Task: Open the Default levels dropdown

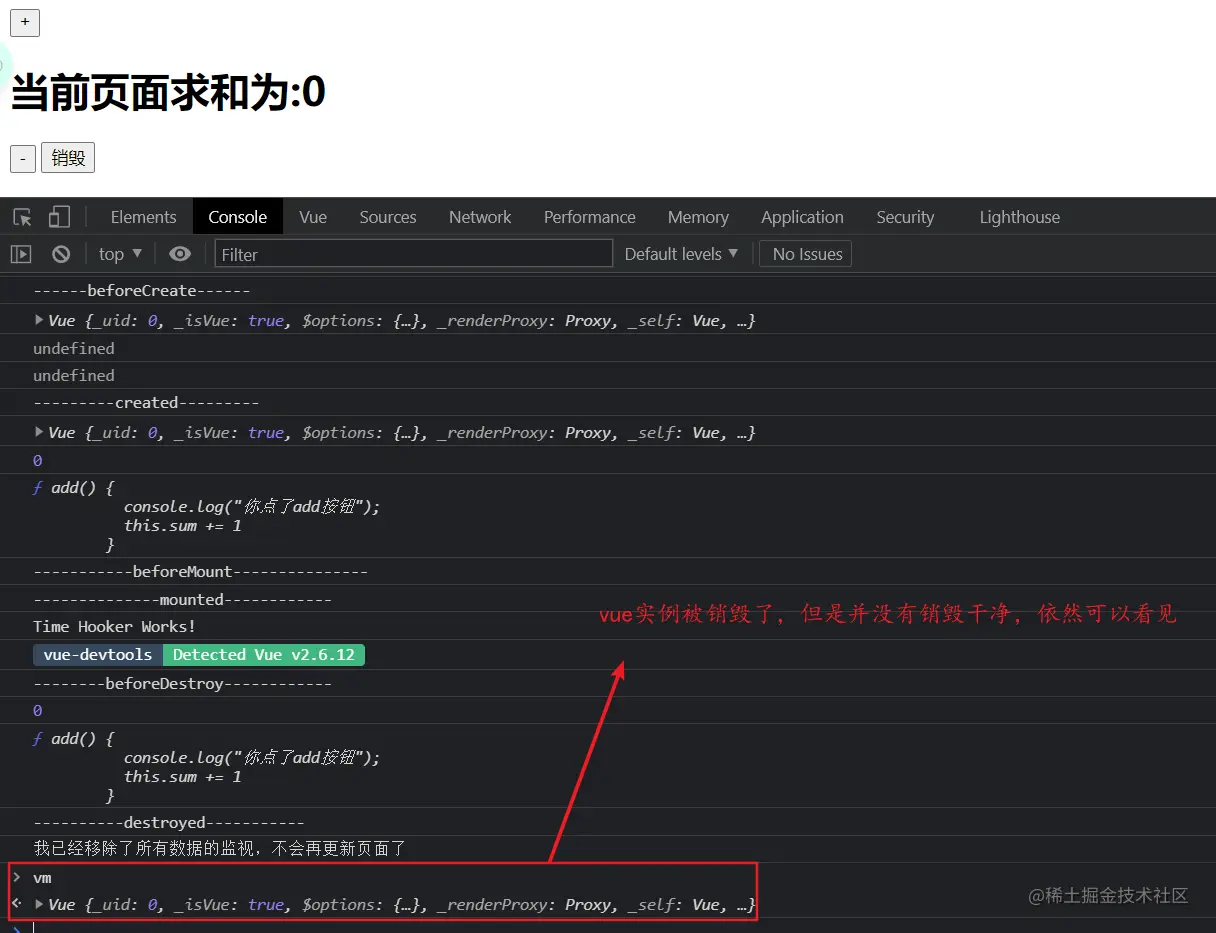Action: [x=681, y=254]
